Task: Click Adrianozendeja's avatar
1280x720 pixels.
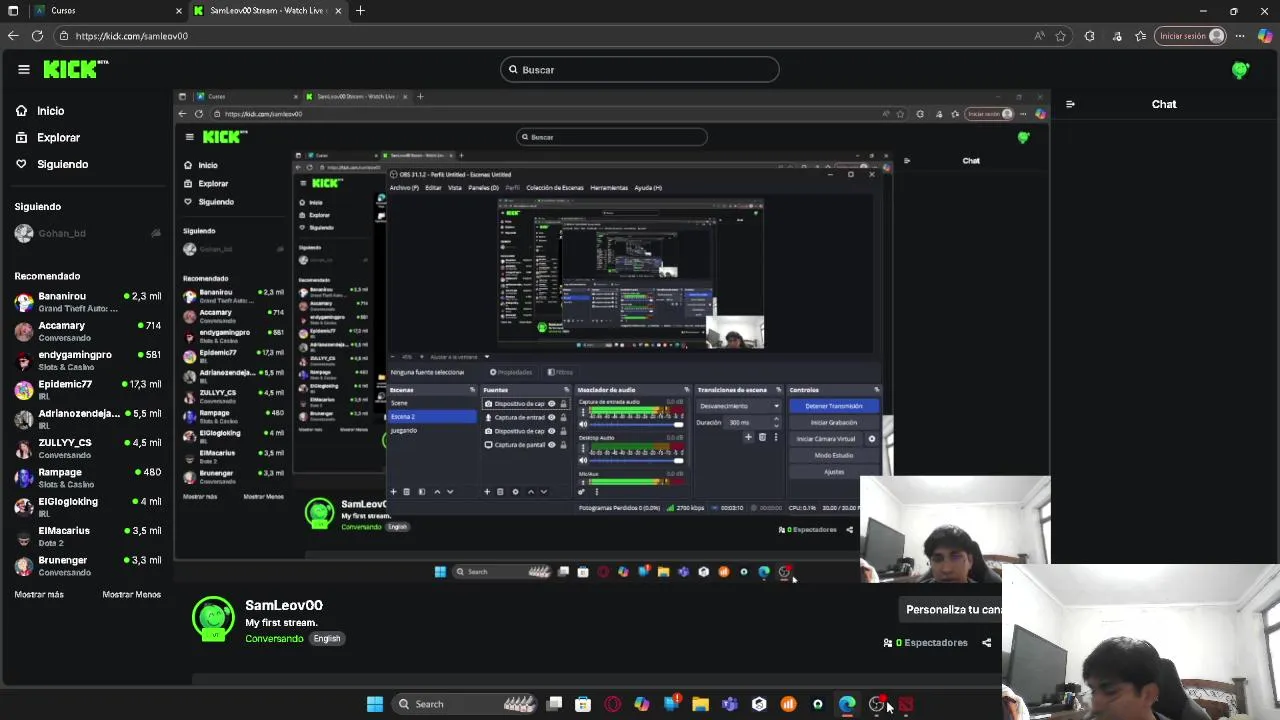Action: tap(24, 419)
